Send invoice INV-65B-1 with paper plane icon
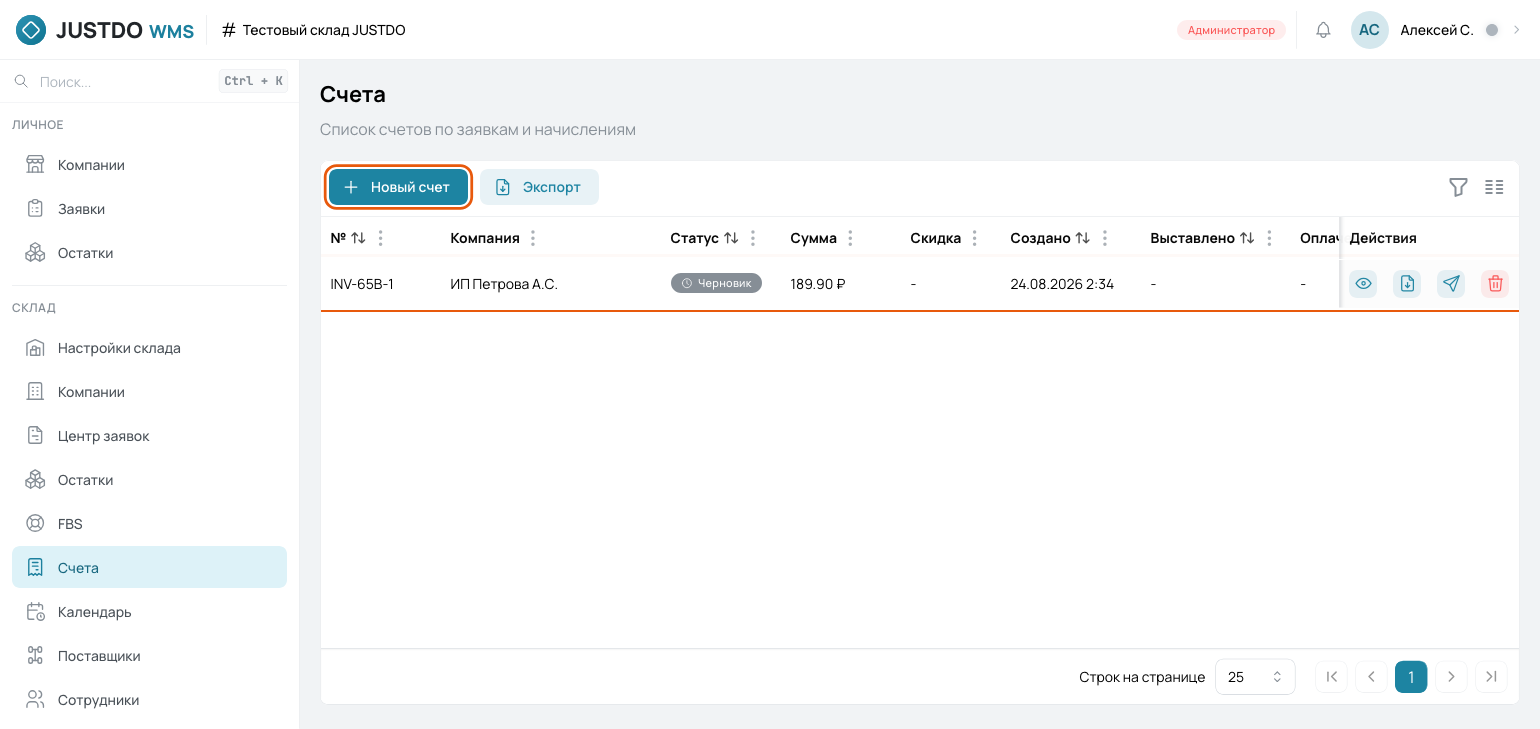This screenshot has width=1540, height=729. (x=1451, y=284)
